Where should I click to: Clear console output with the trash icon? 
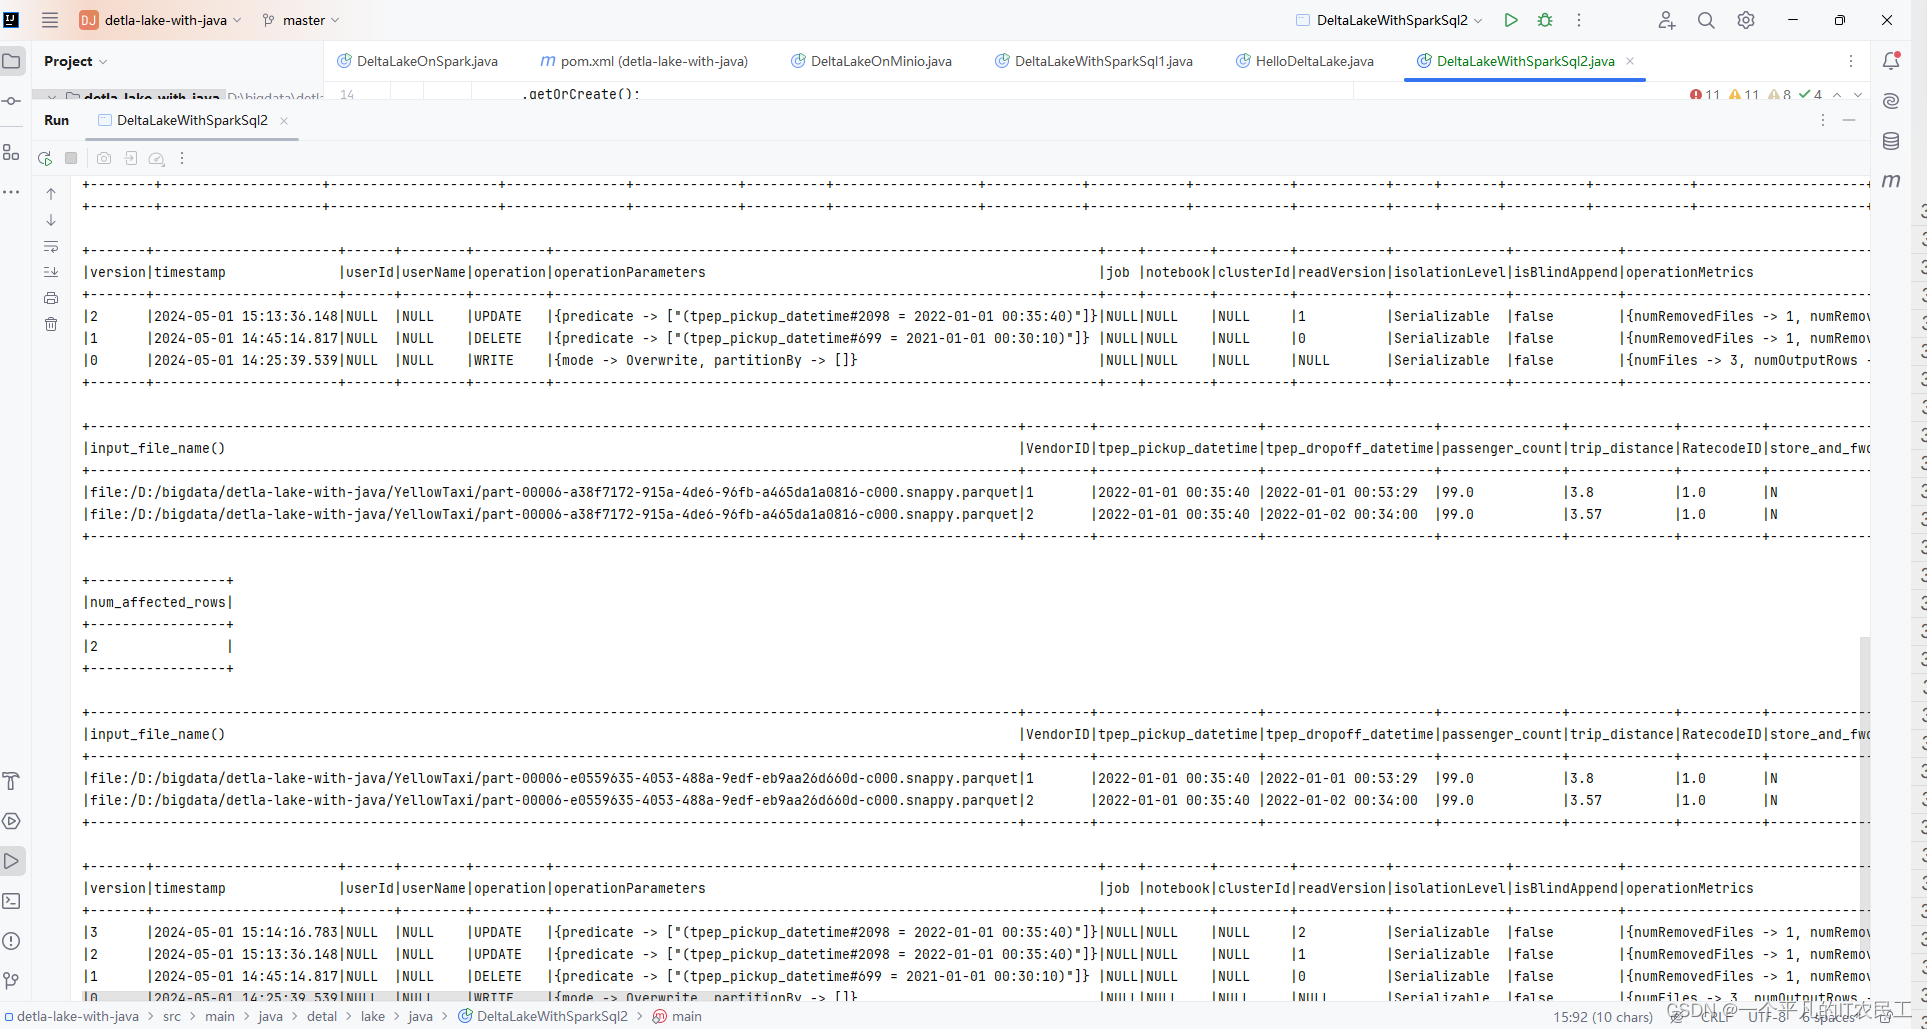pos(51,324)
